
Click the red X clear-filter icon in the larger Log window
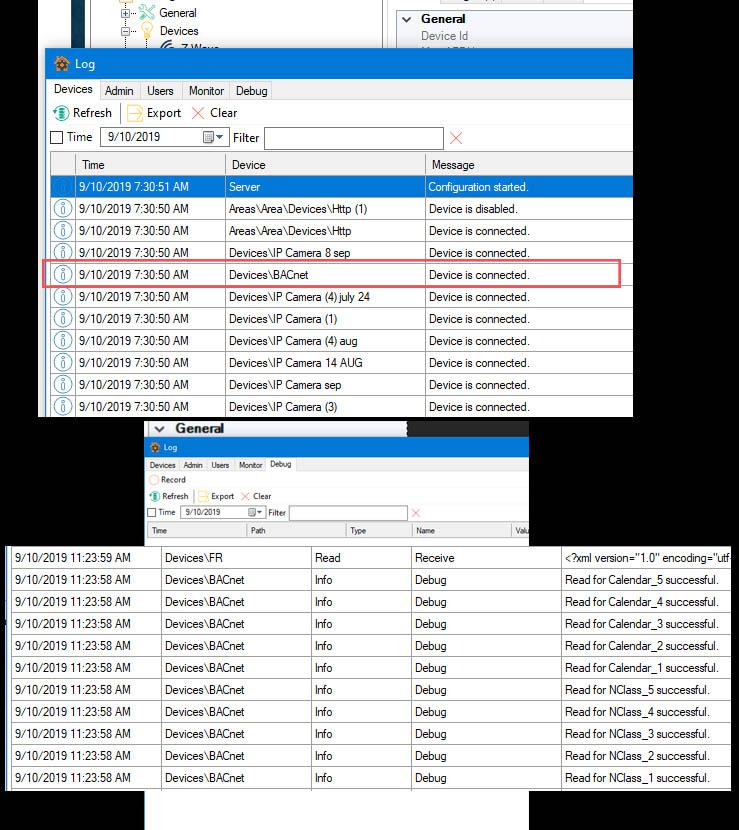coord(456,138)
